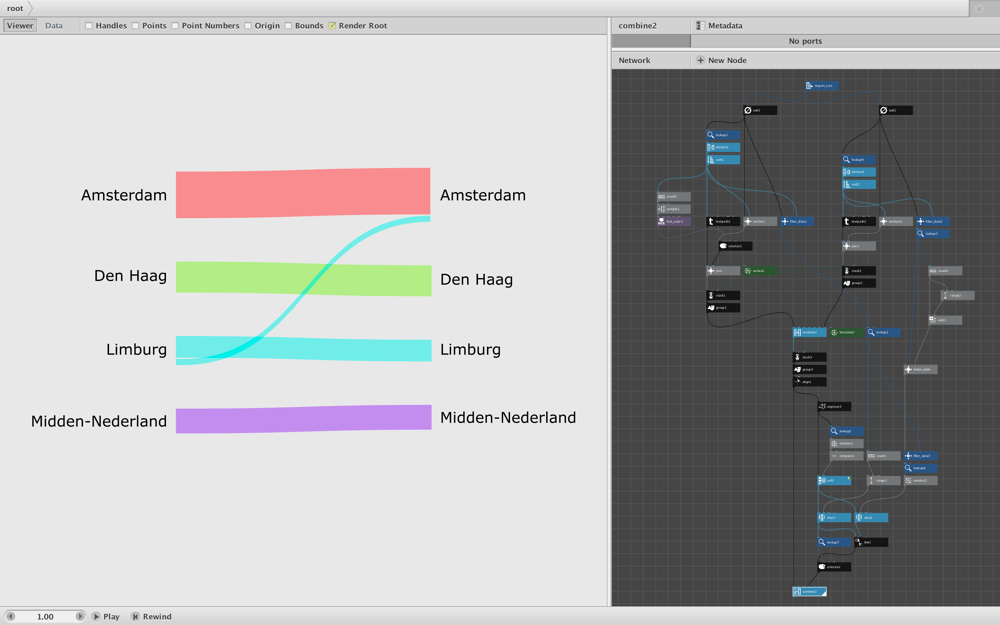Select the null2 node
Image resolution: width=1000 pixels, height=625 pixels.
(x=895, y=110)
